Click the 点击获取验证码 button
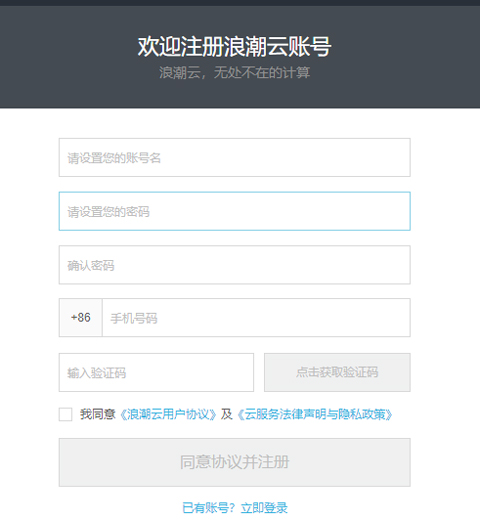The width and height of the screenshot is (480, 521). pyautogui.click(x=337, y=372)
